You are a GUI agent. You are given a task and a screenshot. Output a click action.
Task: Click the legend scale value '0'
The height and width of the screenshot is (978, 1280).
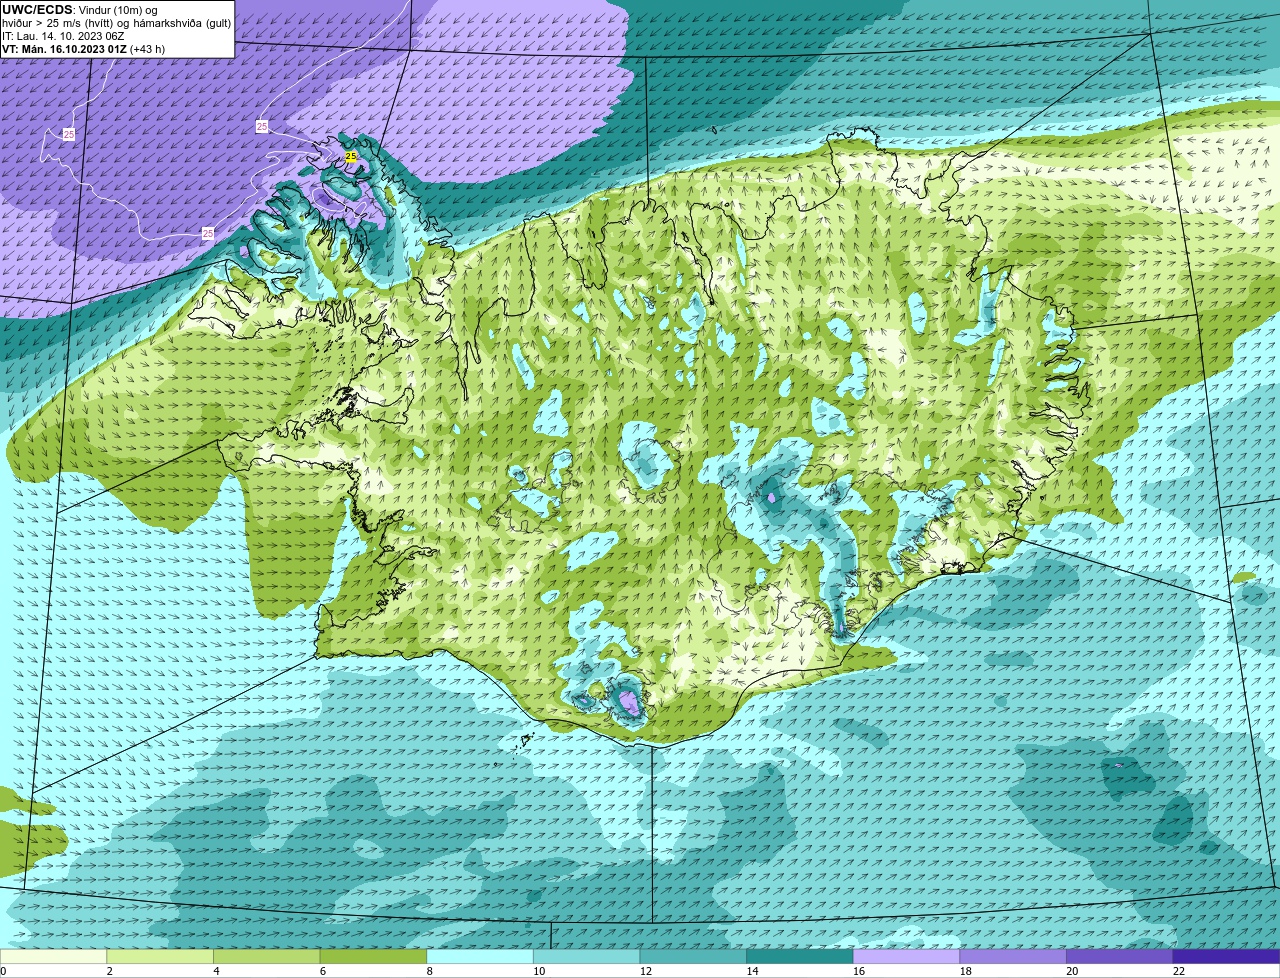pos(4,971)
